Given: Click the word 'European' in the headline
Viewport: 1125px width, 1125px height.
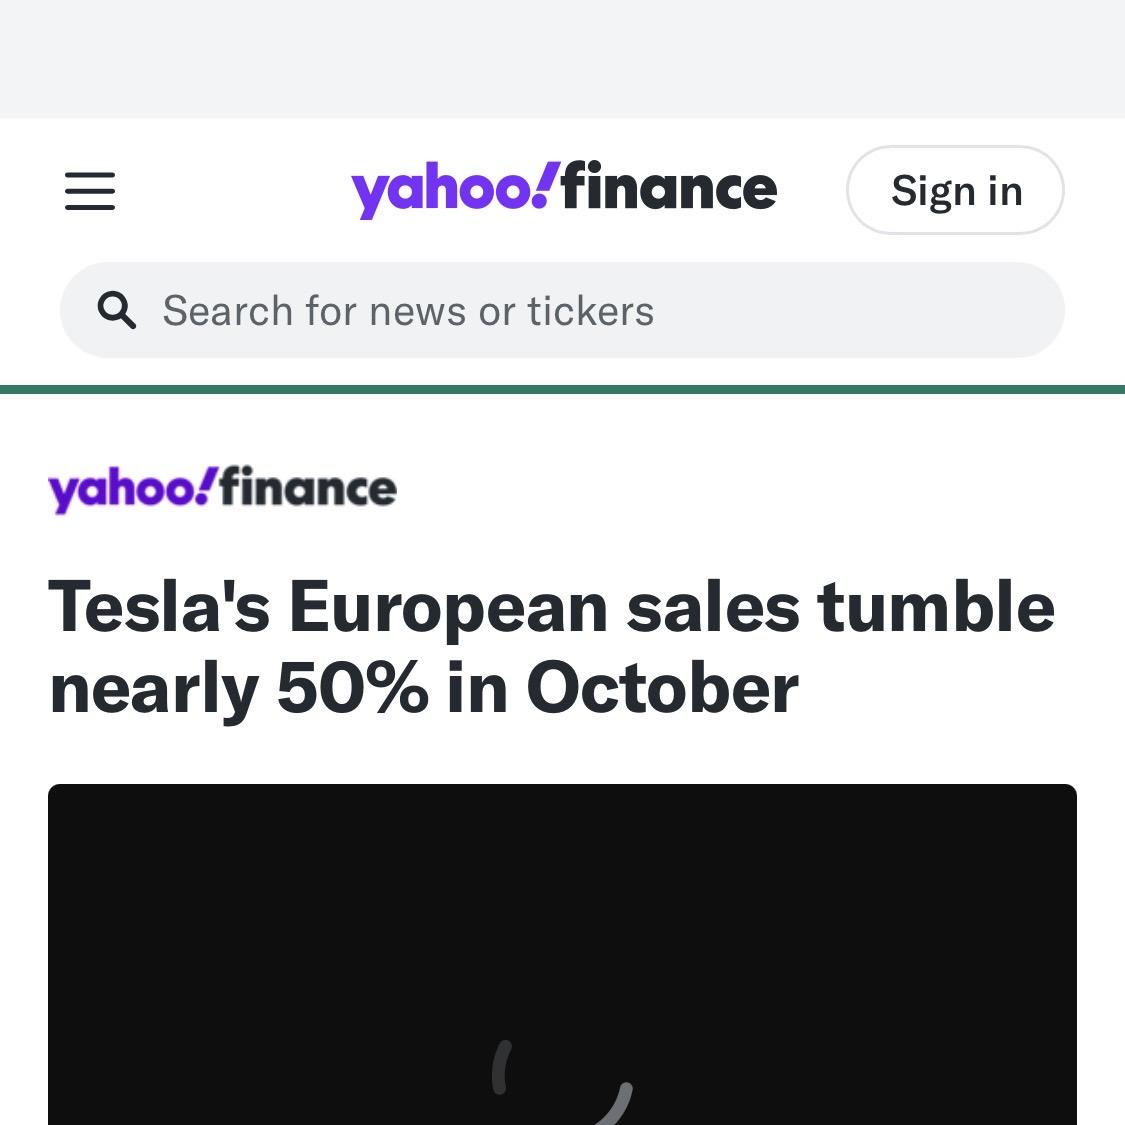Looking at the screenshot, I should [448, 607].
